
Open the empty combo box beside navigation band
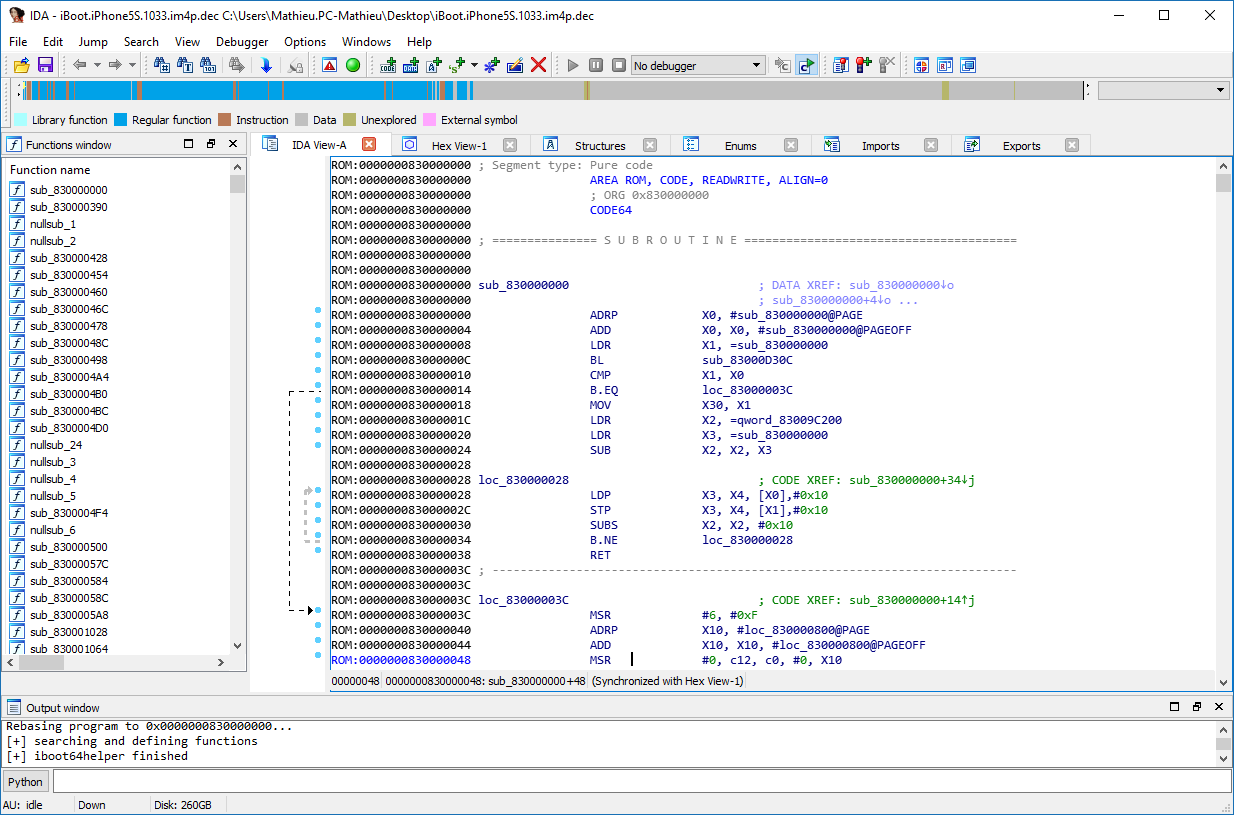tap(1163, 90)
